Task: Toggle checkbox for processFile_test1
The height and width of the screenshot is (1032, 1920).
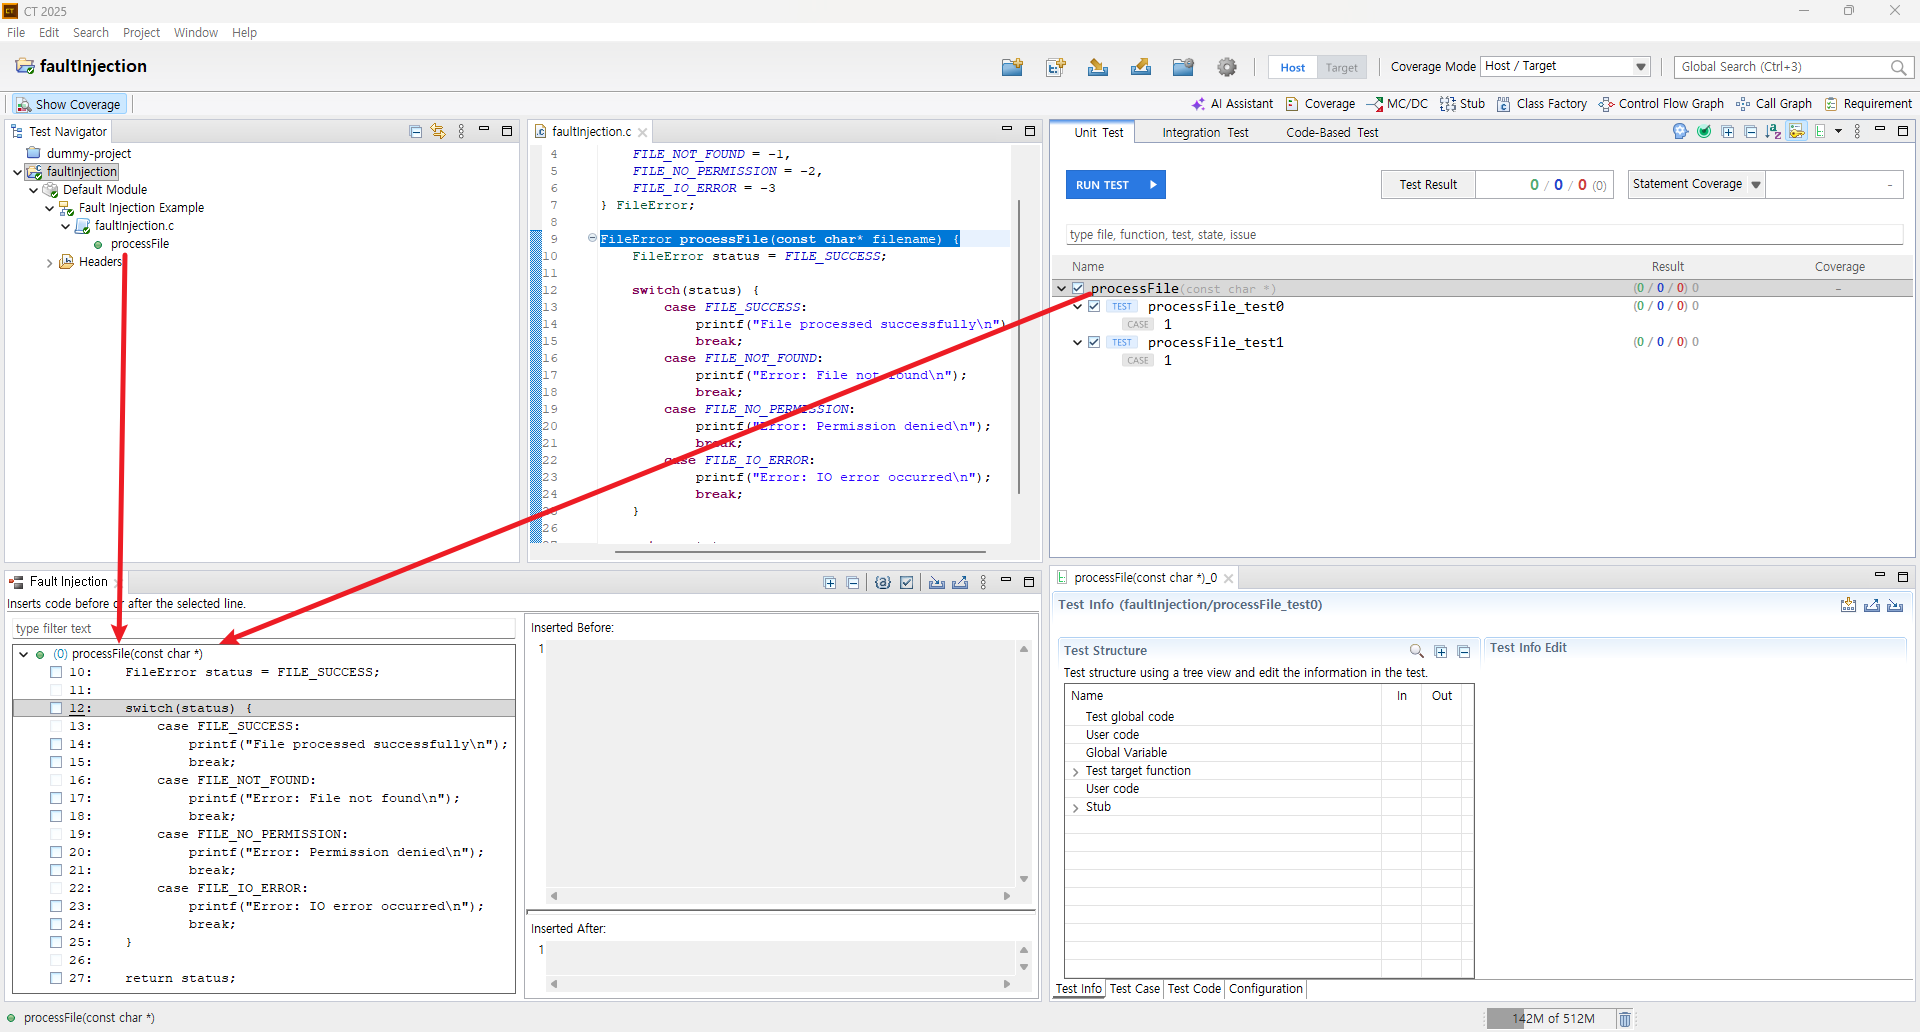Action: point(1094,343)
